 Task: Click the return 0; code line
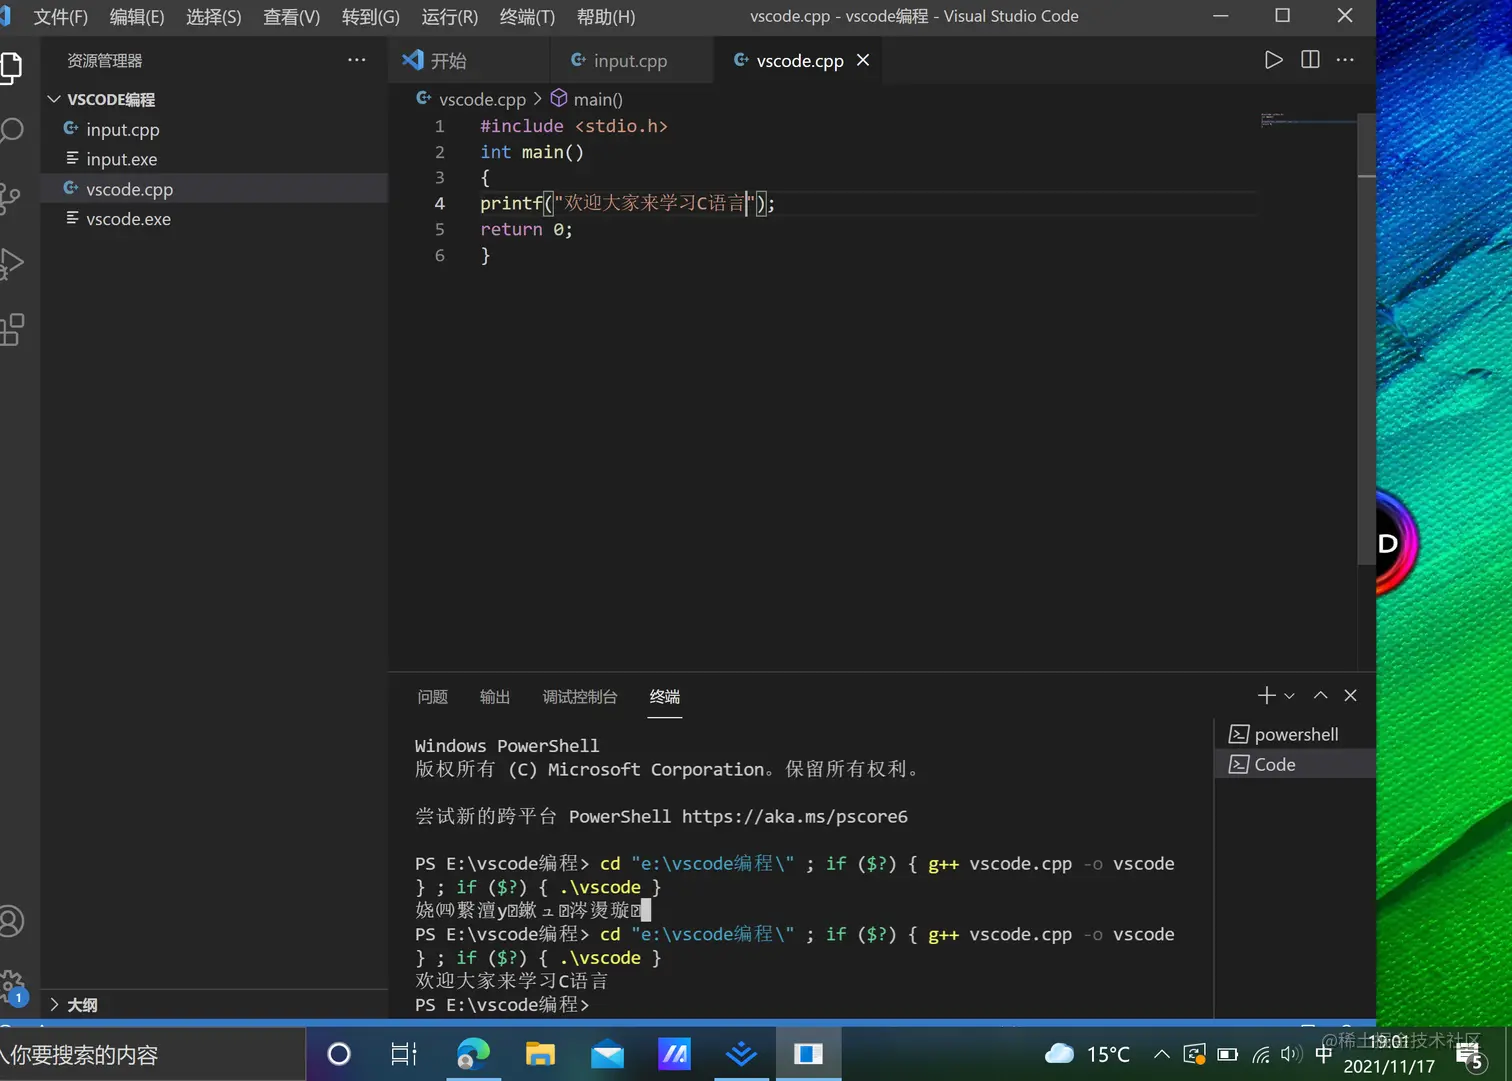[x=526, y=229]
